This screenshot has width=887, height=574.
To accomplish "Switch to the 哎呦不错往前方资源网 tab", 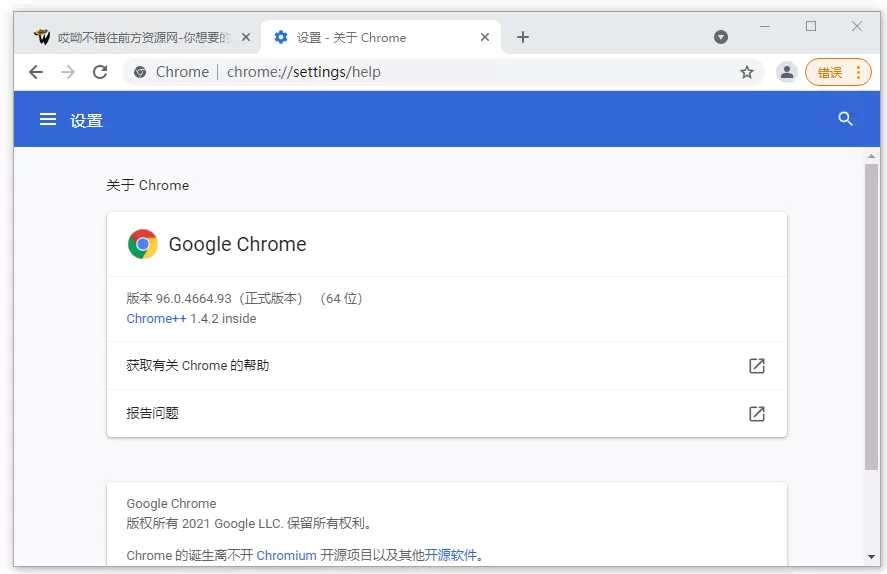I will [x=141, y=37].
